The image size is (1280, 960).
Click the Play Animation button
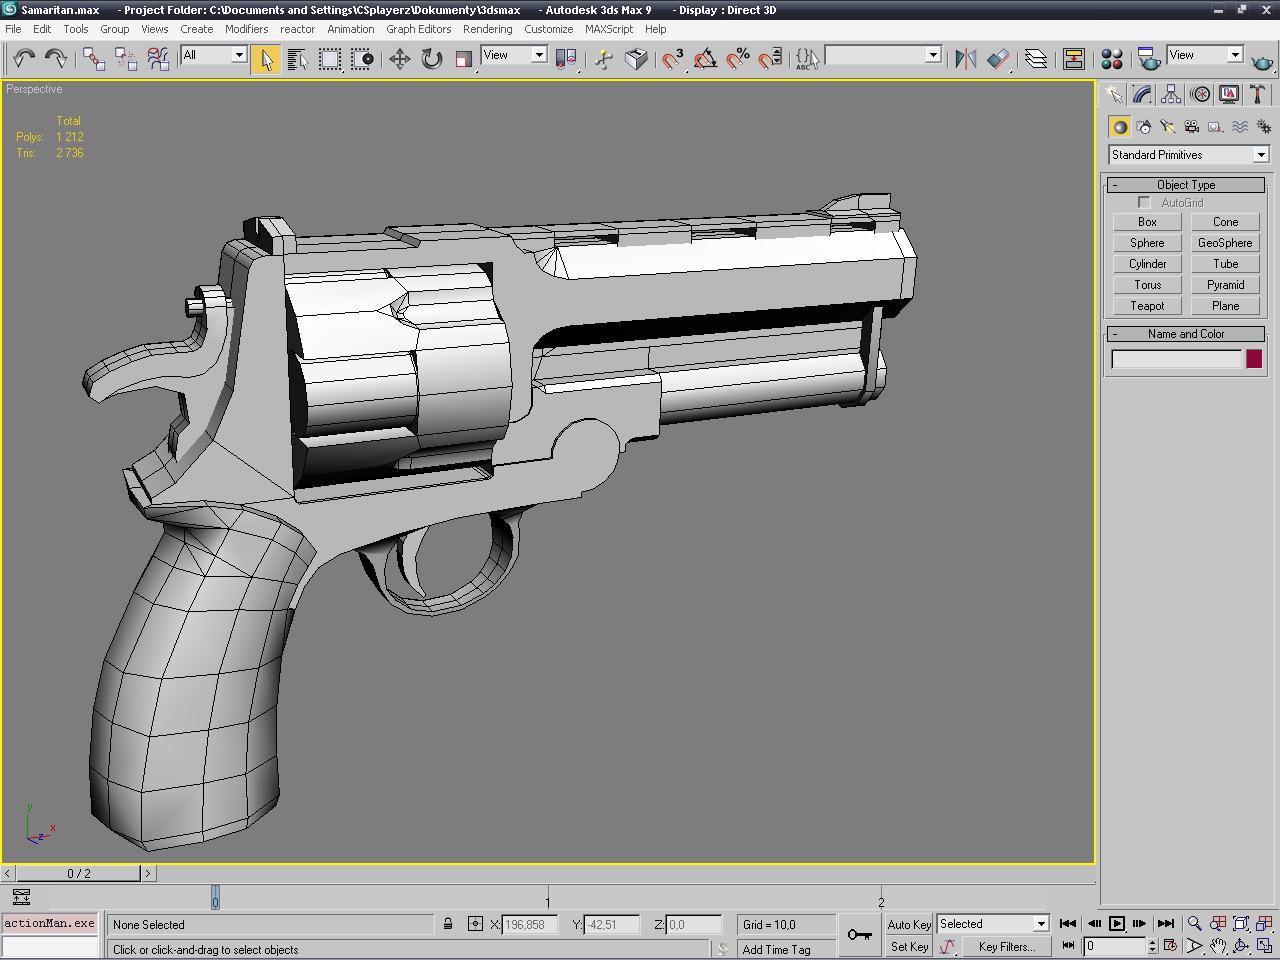tap(1117, 924)
